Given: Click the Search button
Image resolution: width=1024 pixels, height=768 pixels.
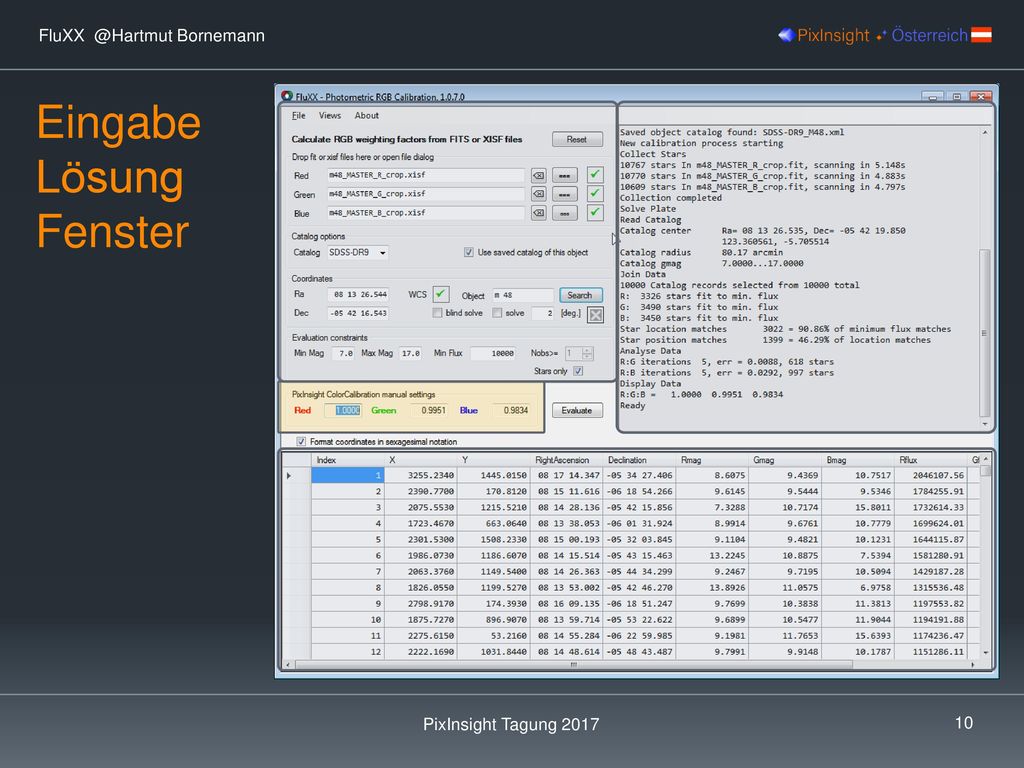Looking at the screenshot, I should [580, 295].
